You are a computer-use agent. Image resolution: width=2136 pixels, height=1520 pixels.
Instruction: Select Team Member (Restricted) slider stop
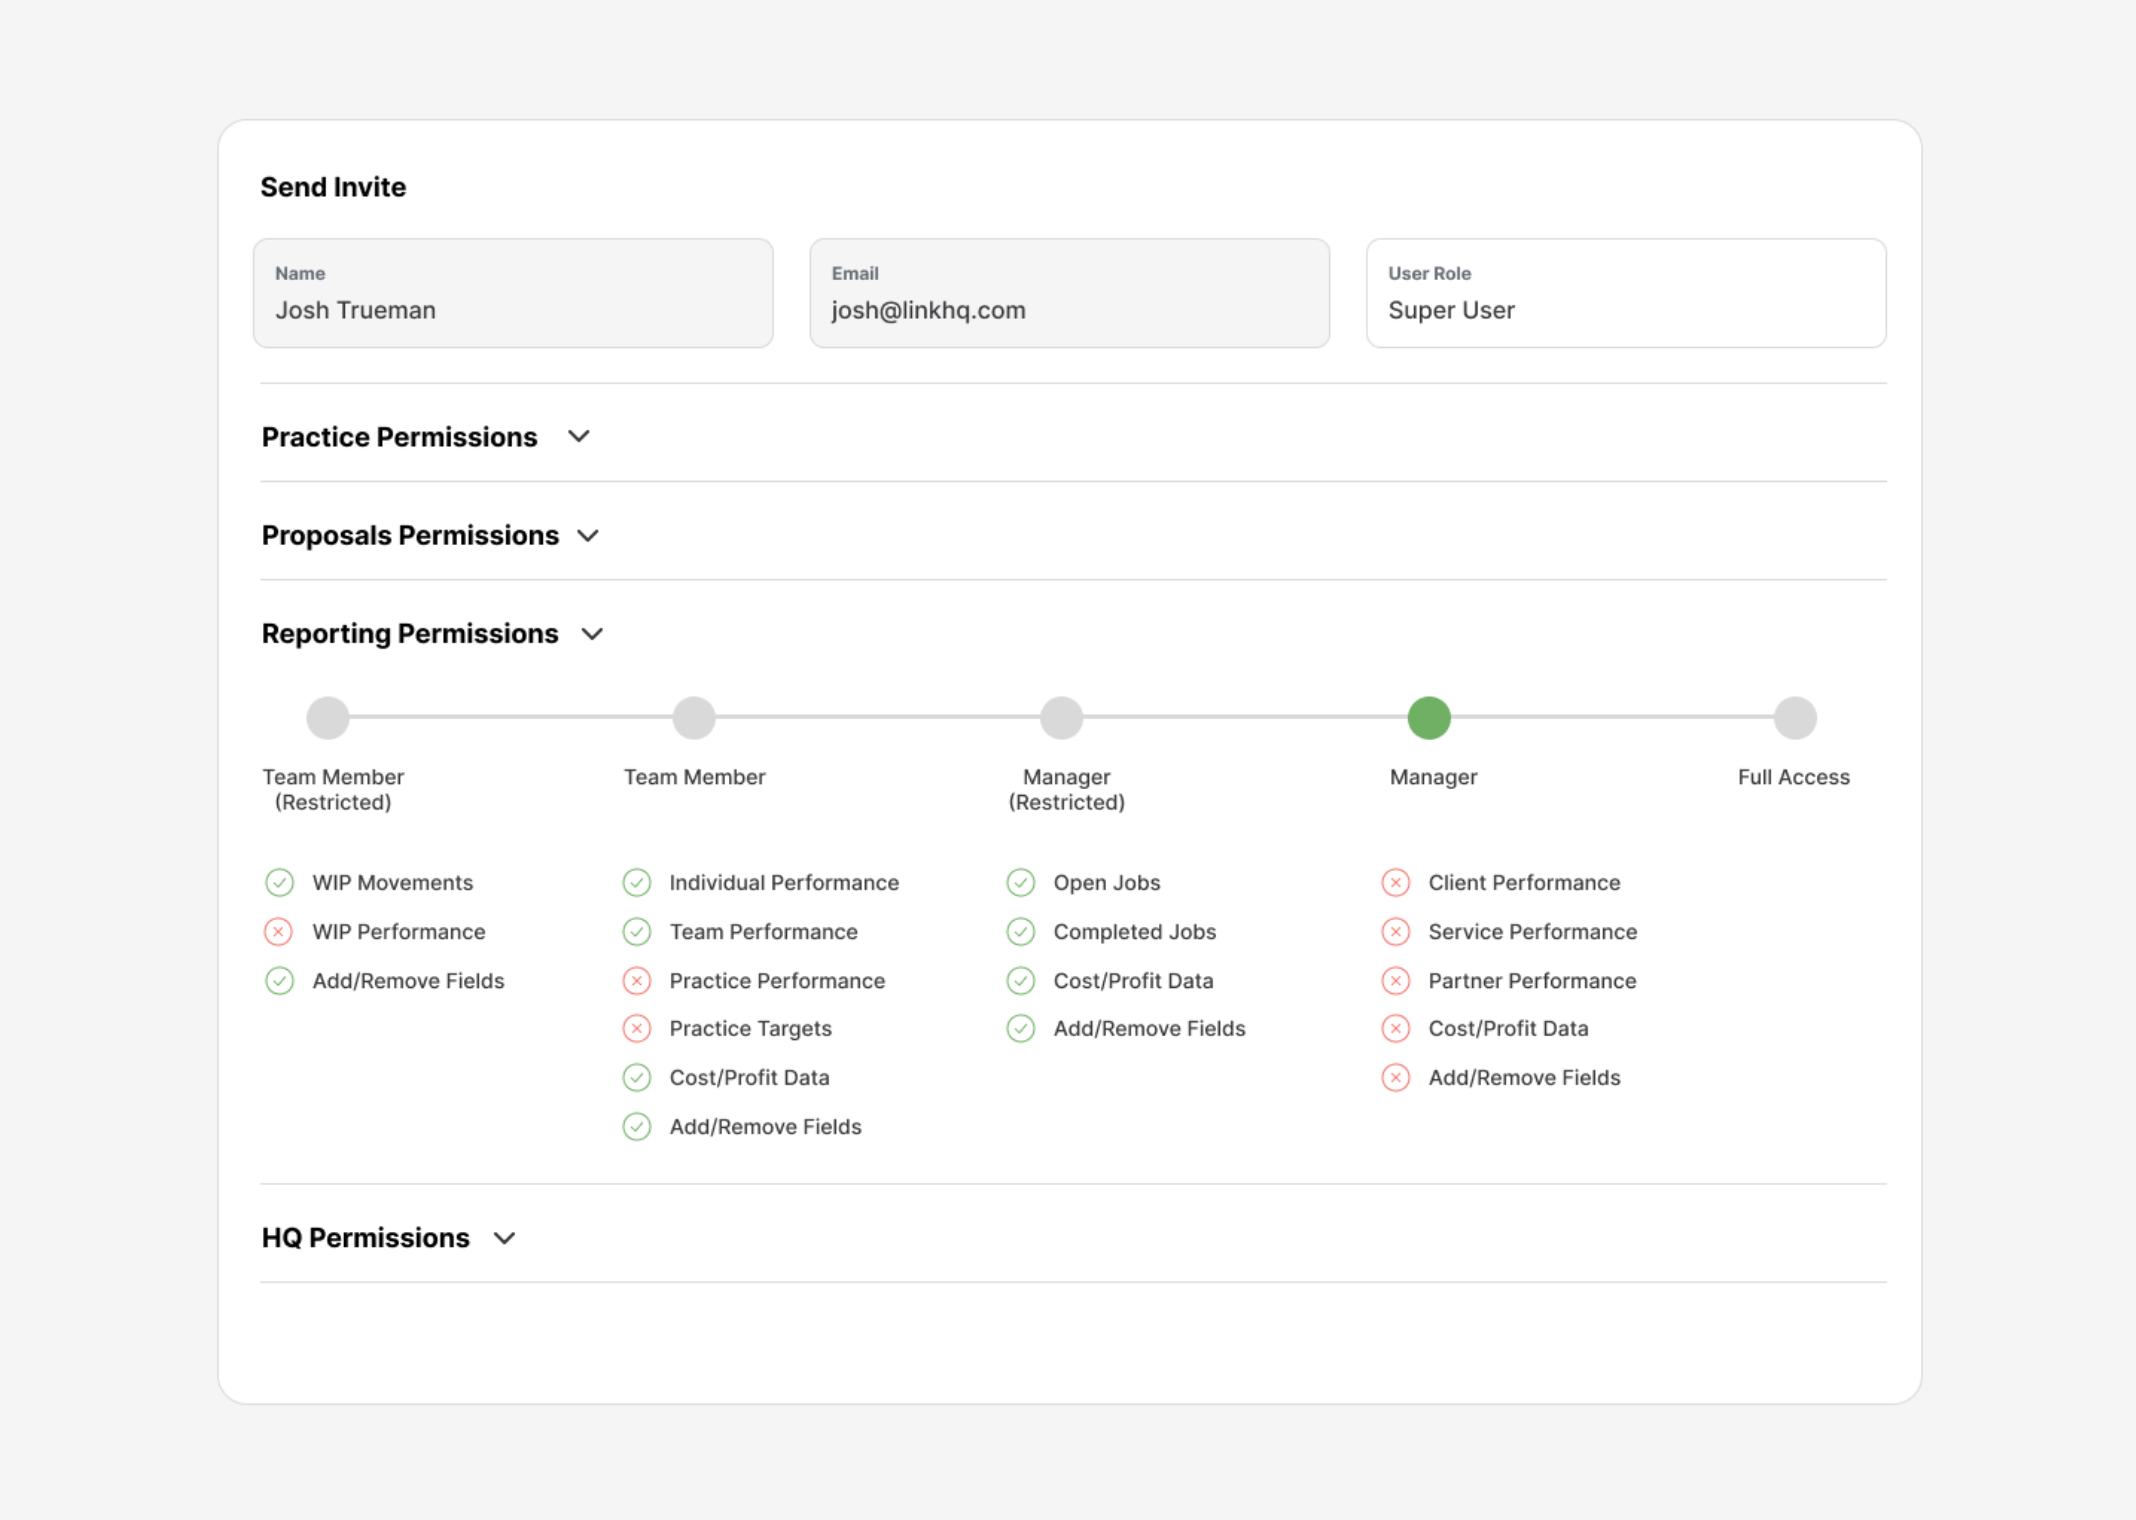328,718
